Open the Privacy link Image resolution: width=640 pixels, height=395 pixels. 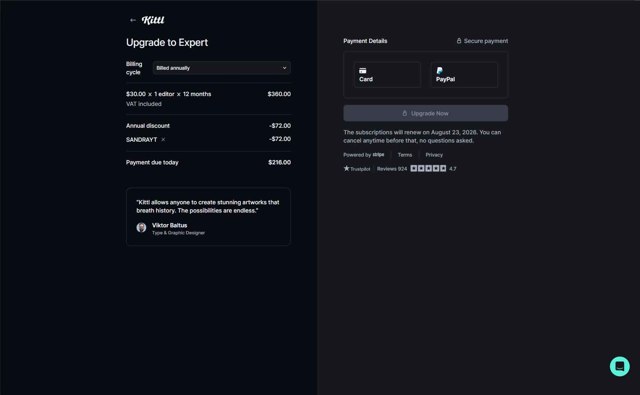point(434,155)
